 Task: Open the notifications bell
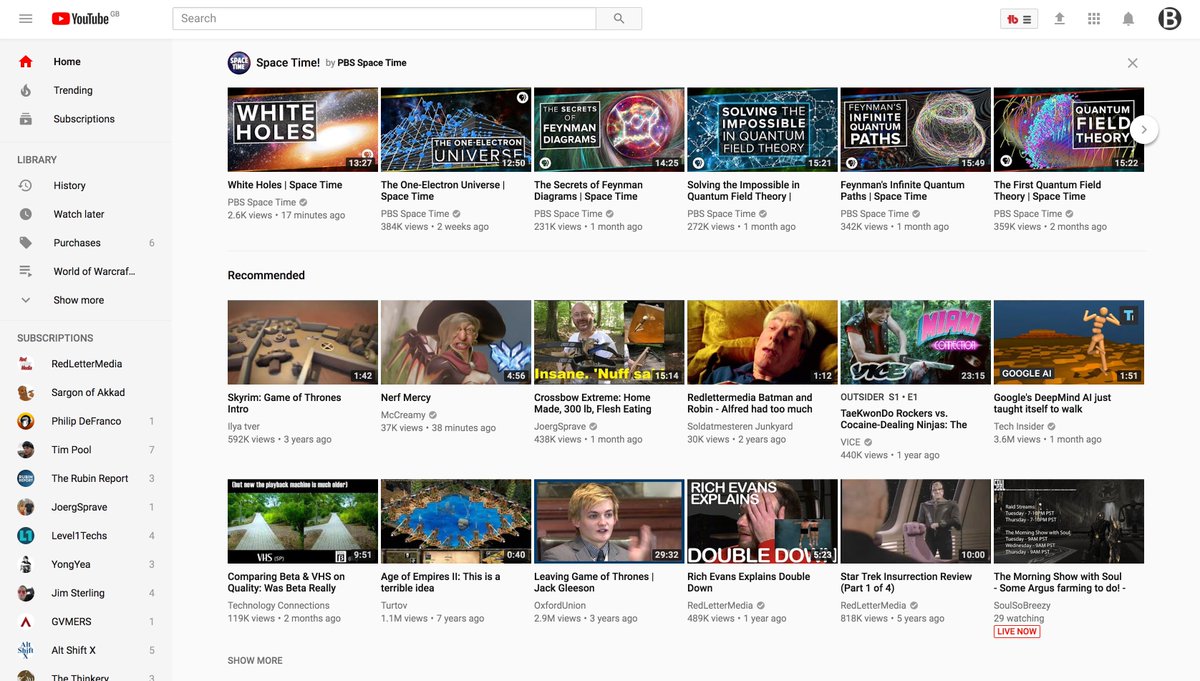(1128, 19)
